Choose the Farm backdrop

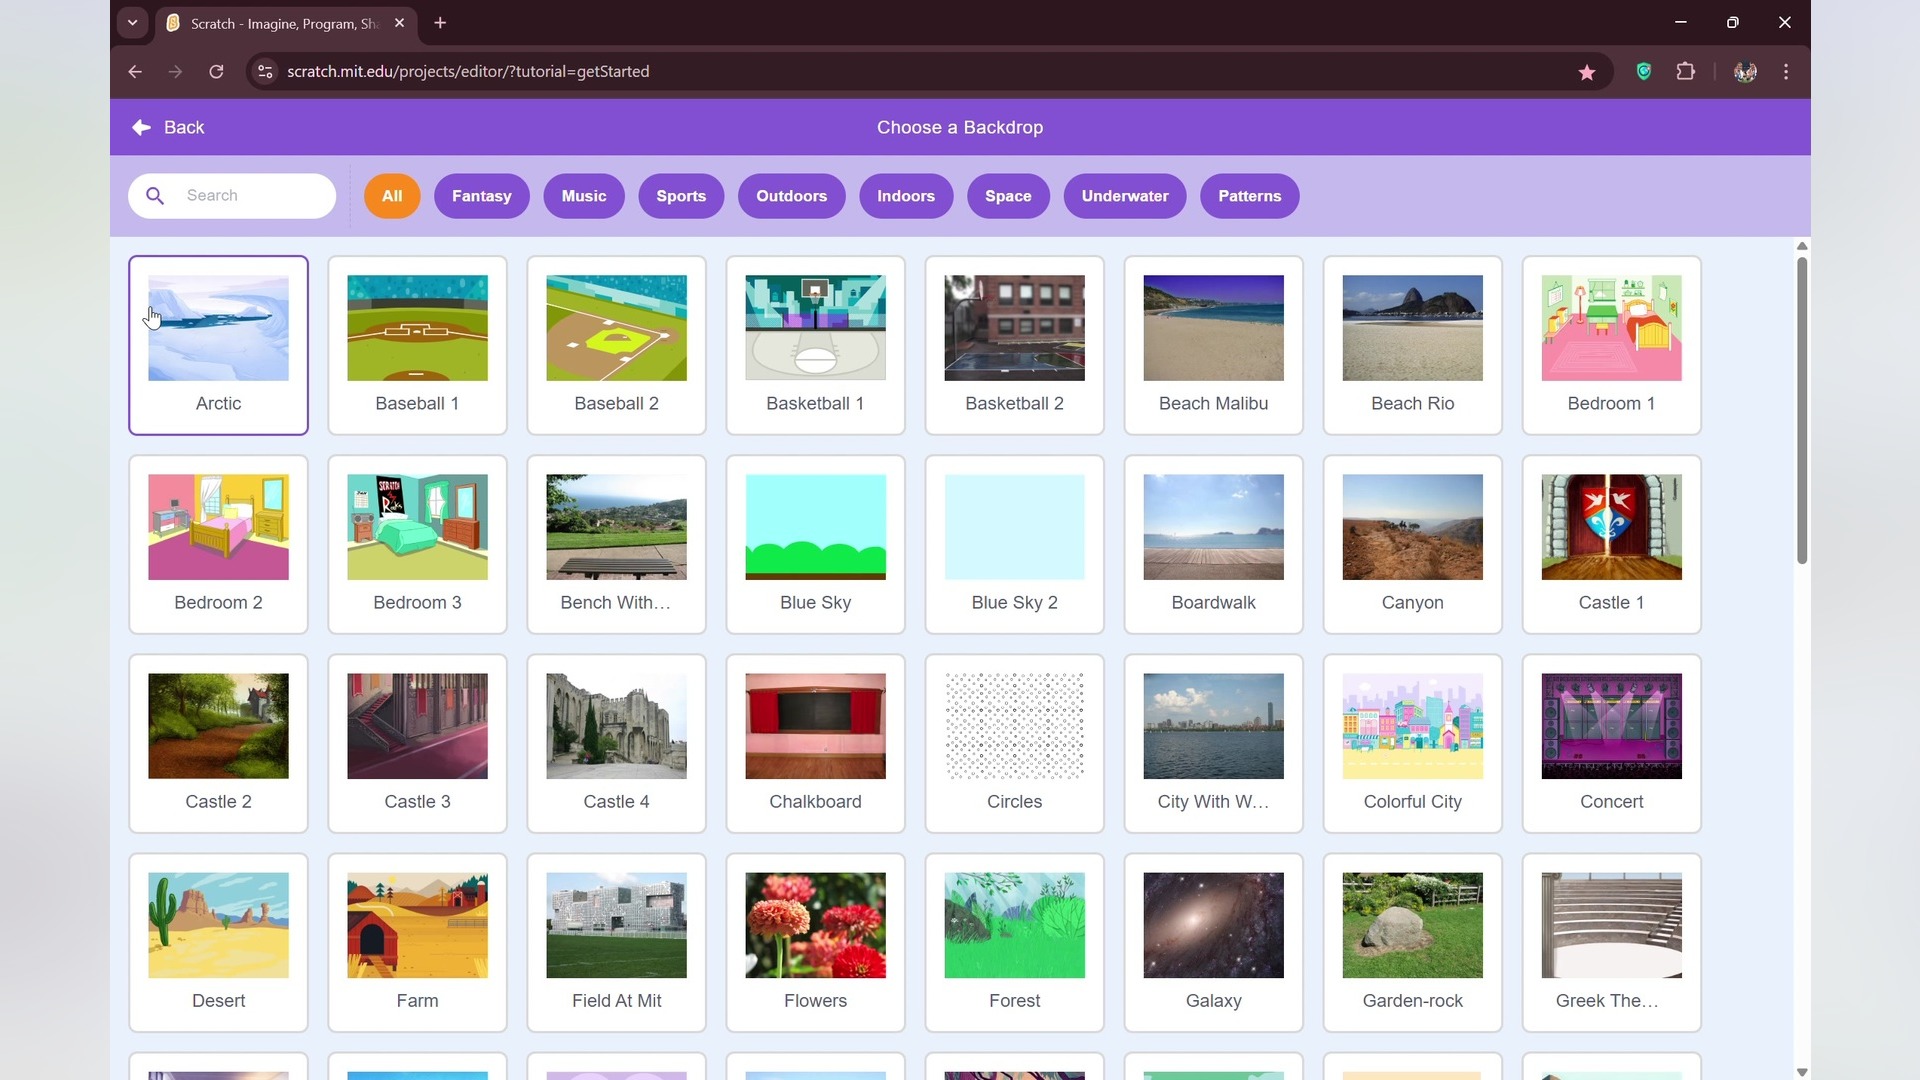pyautogui.click(x=417, y=942)
